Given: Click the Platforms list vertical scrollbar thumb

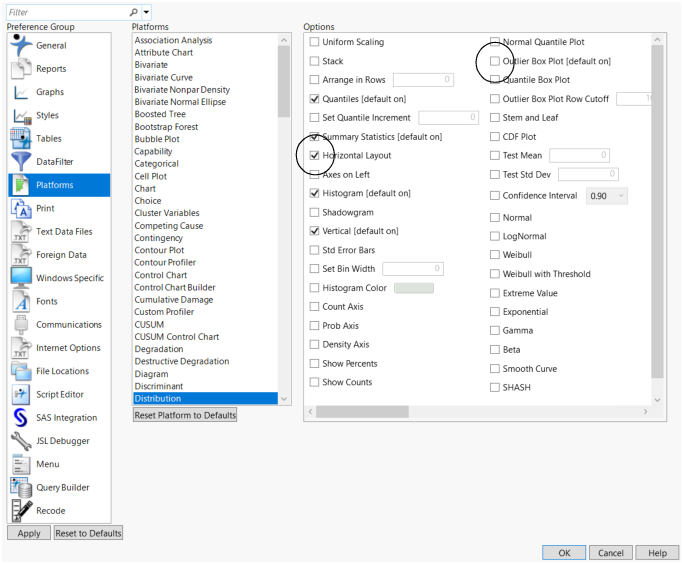Looking at the screenshot, I should (x=284, y=81).
